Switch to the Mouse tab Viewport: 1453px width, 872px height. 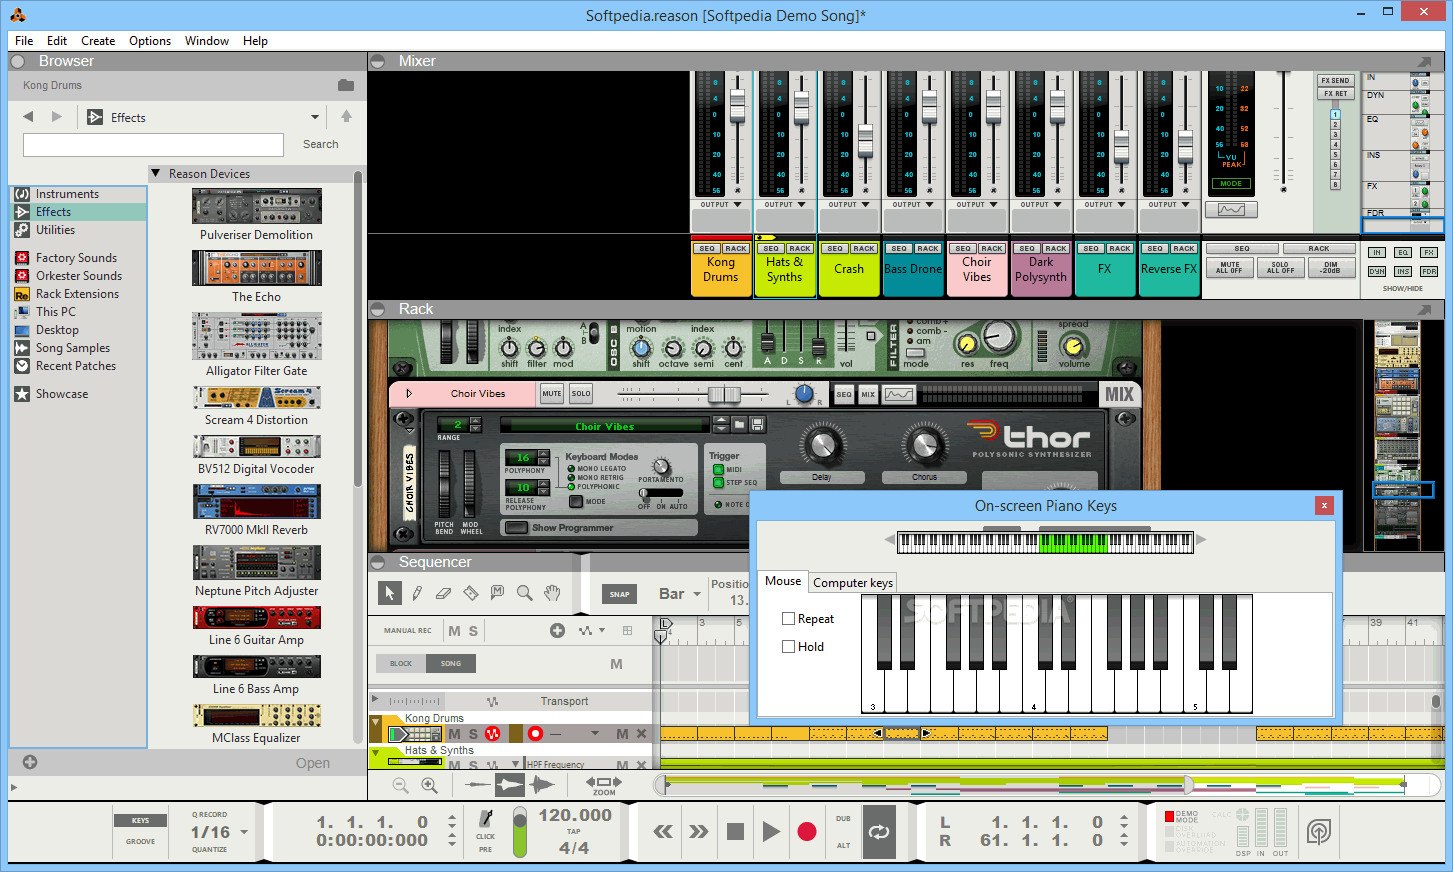point(783,581)
